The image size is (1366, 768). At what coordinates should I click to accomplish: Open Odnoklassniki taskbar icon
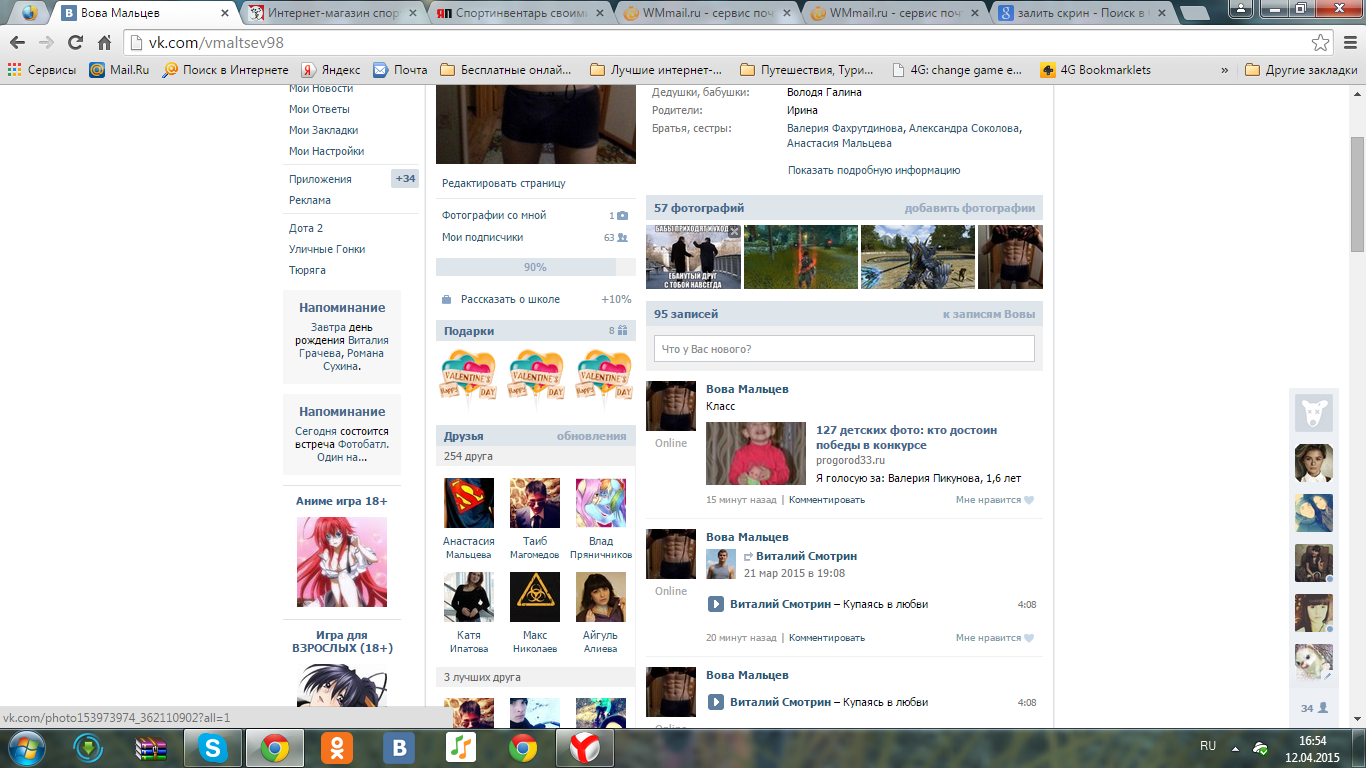(336, 747)
